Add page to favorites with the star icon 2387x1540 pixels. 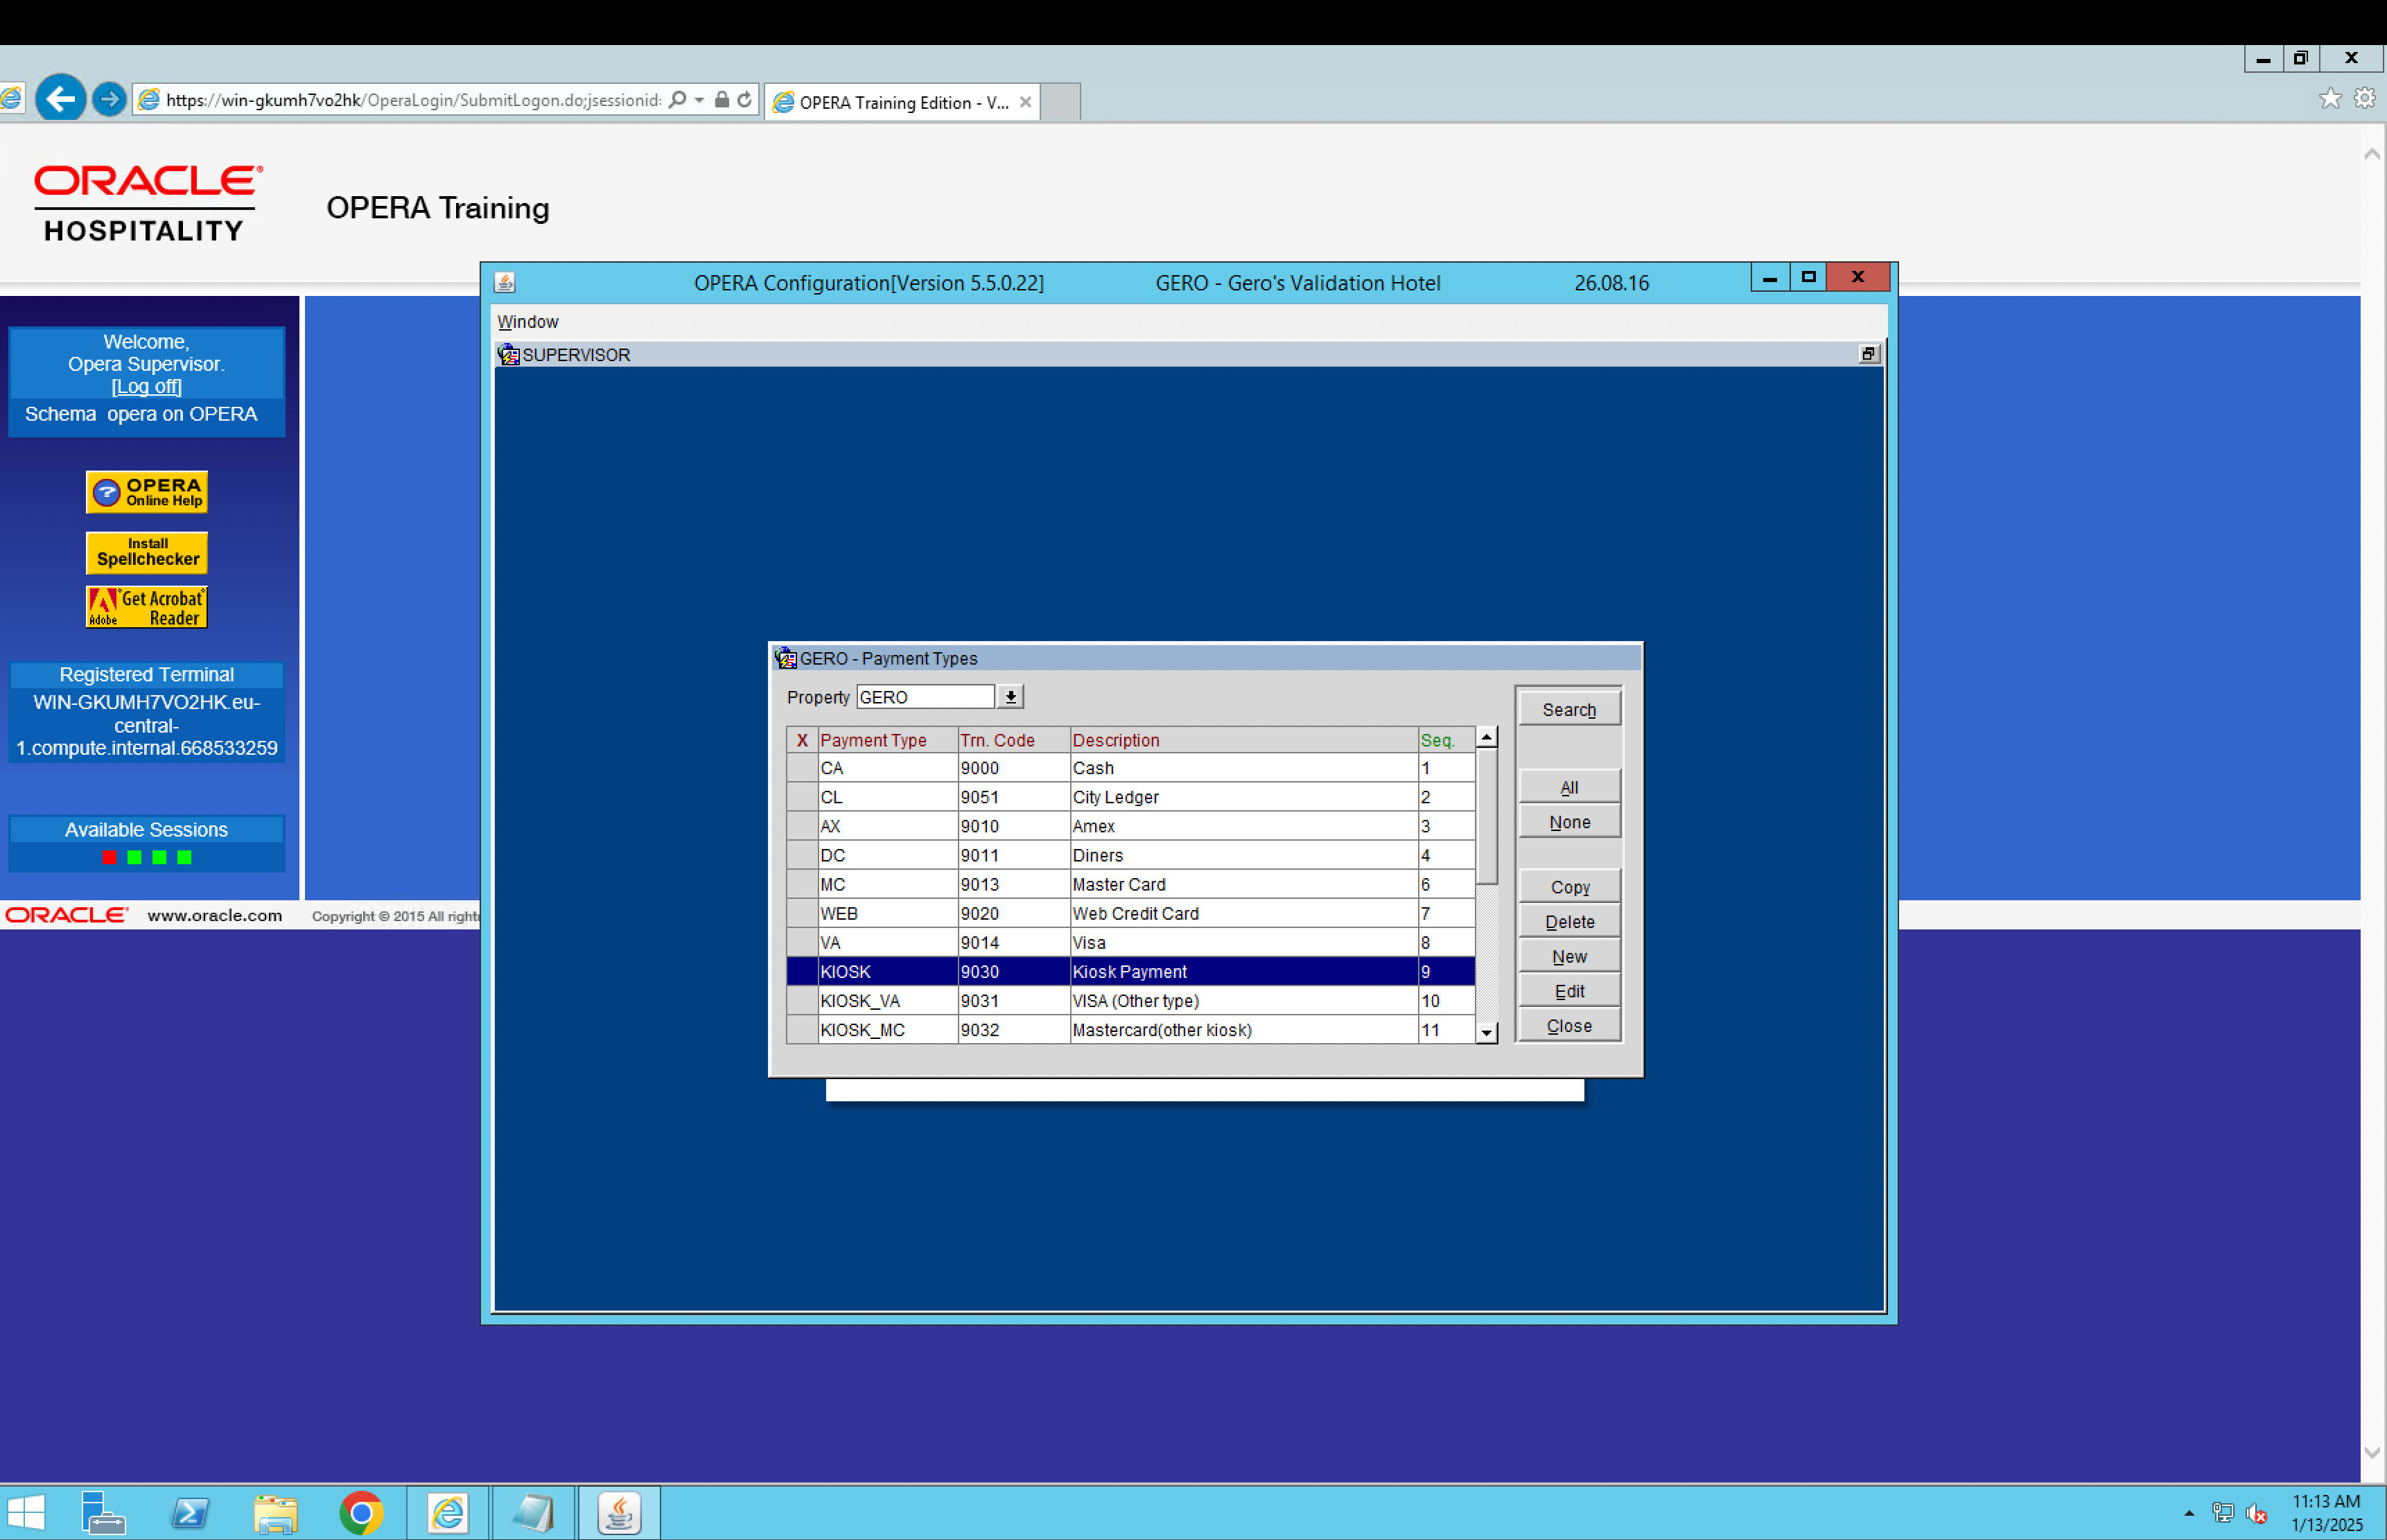pyautogui.click(x=2330, y=98)
